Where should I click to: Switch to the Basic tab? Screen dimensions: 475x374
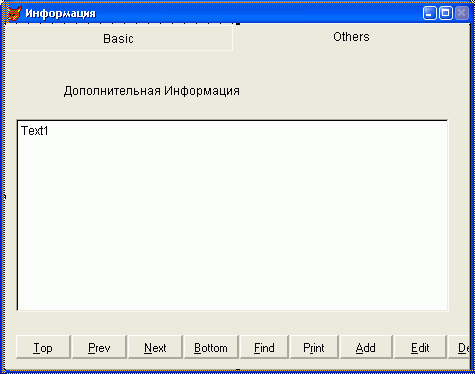(x=118, y=38)
